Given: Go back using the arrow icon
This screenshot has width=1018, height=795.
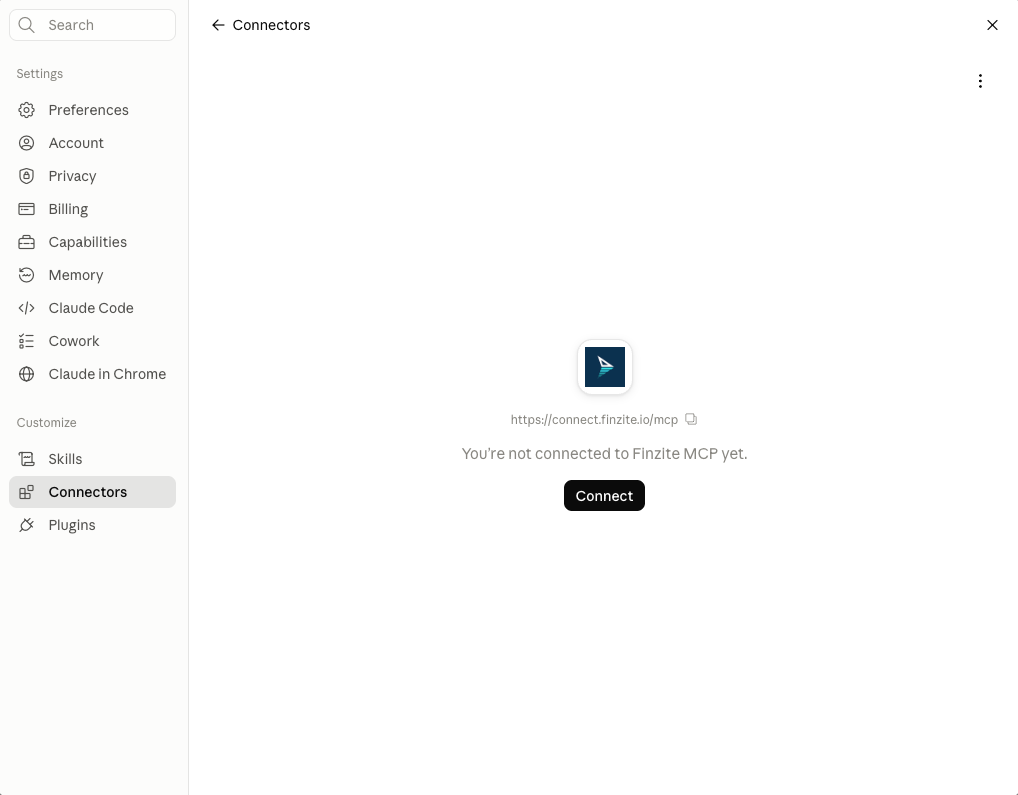Looking at the screenshot, I should (x=218, y=25).
